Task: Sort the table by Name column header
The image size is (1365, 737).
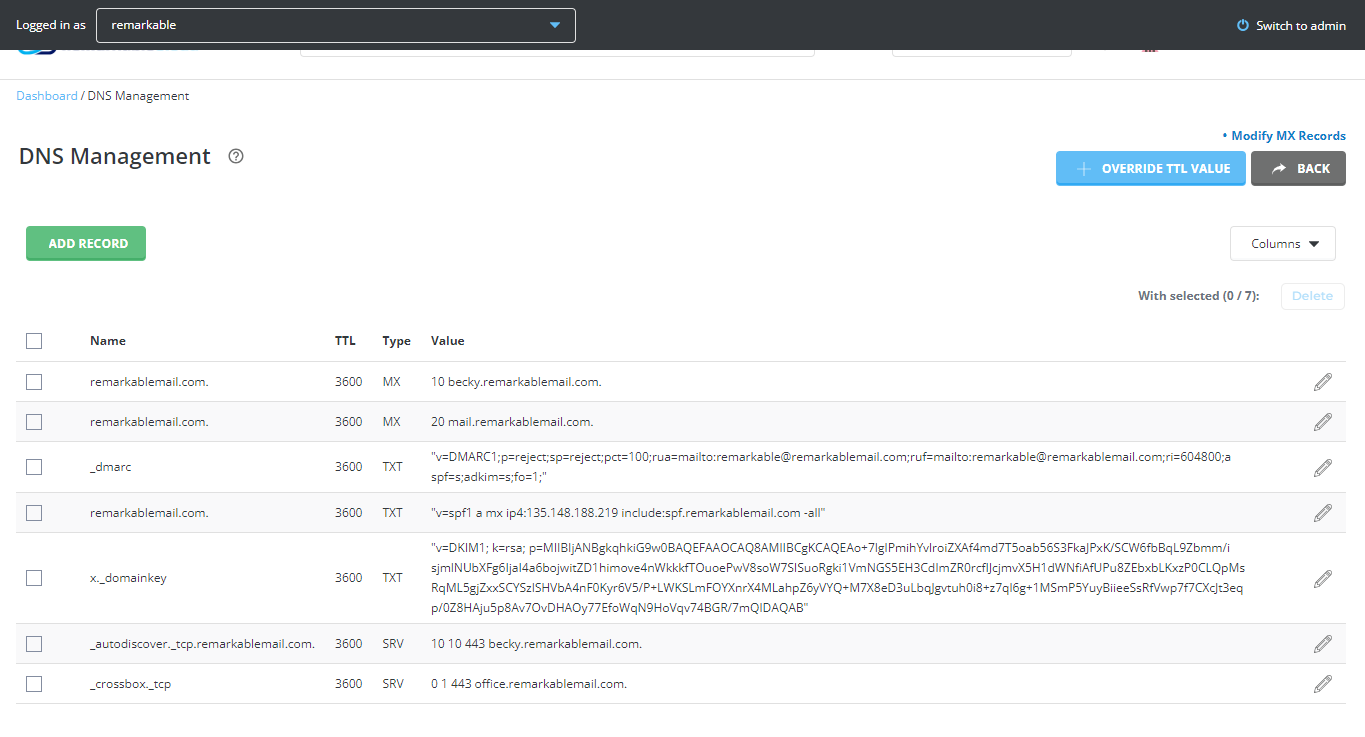Action: [x=108, y=341]
